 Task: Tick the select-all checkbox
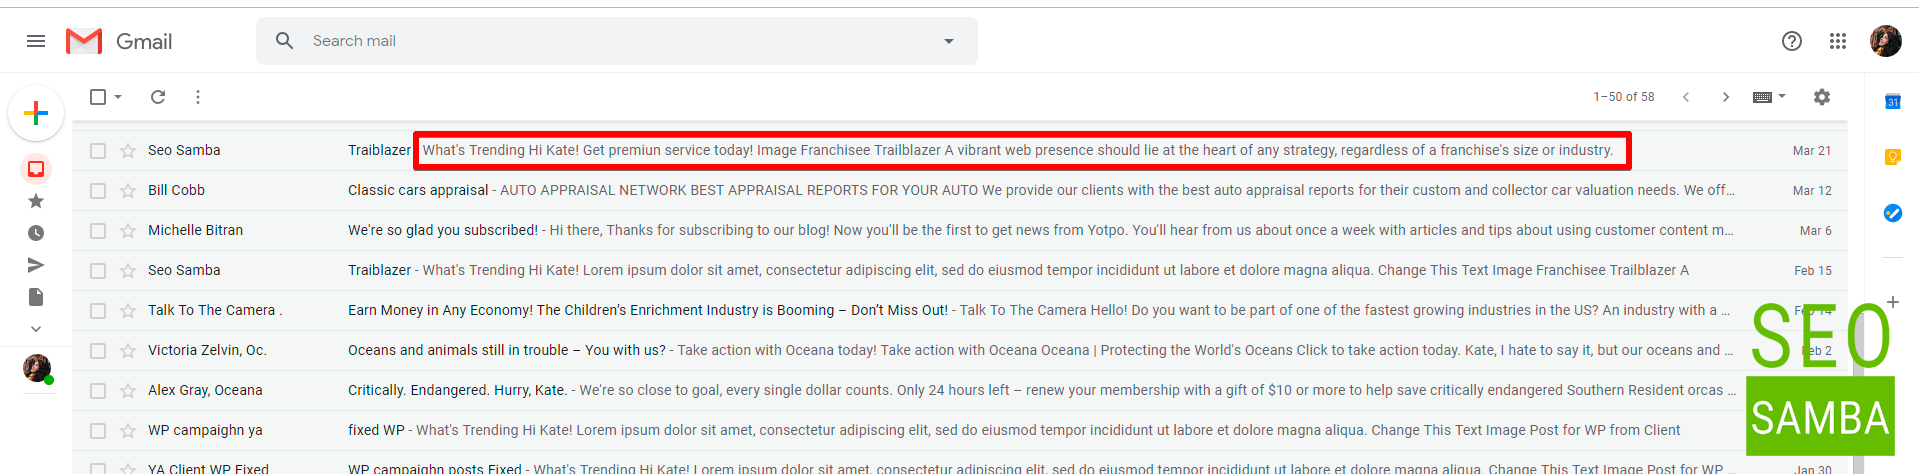(98, 97)
